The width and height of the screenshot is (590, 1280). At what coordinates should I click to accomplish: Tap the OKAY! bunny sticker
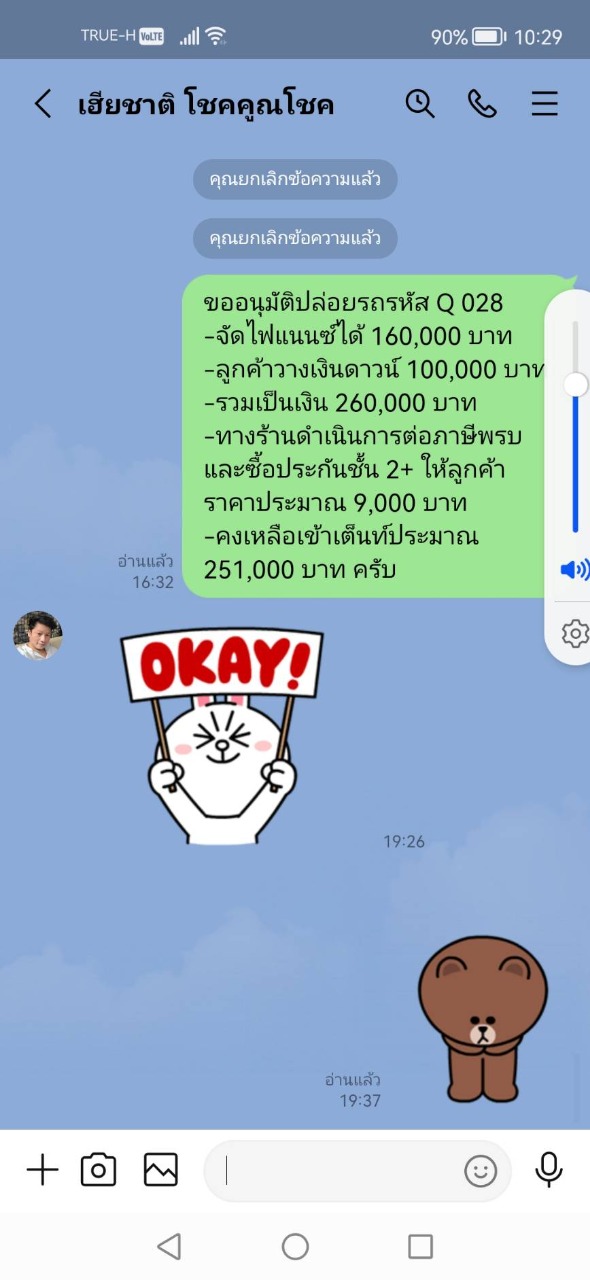pos(222,735)
